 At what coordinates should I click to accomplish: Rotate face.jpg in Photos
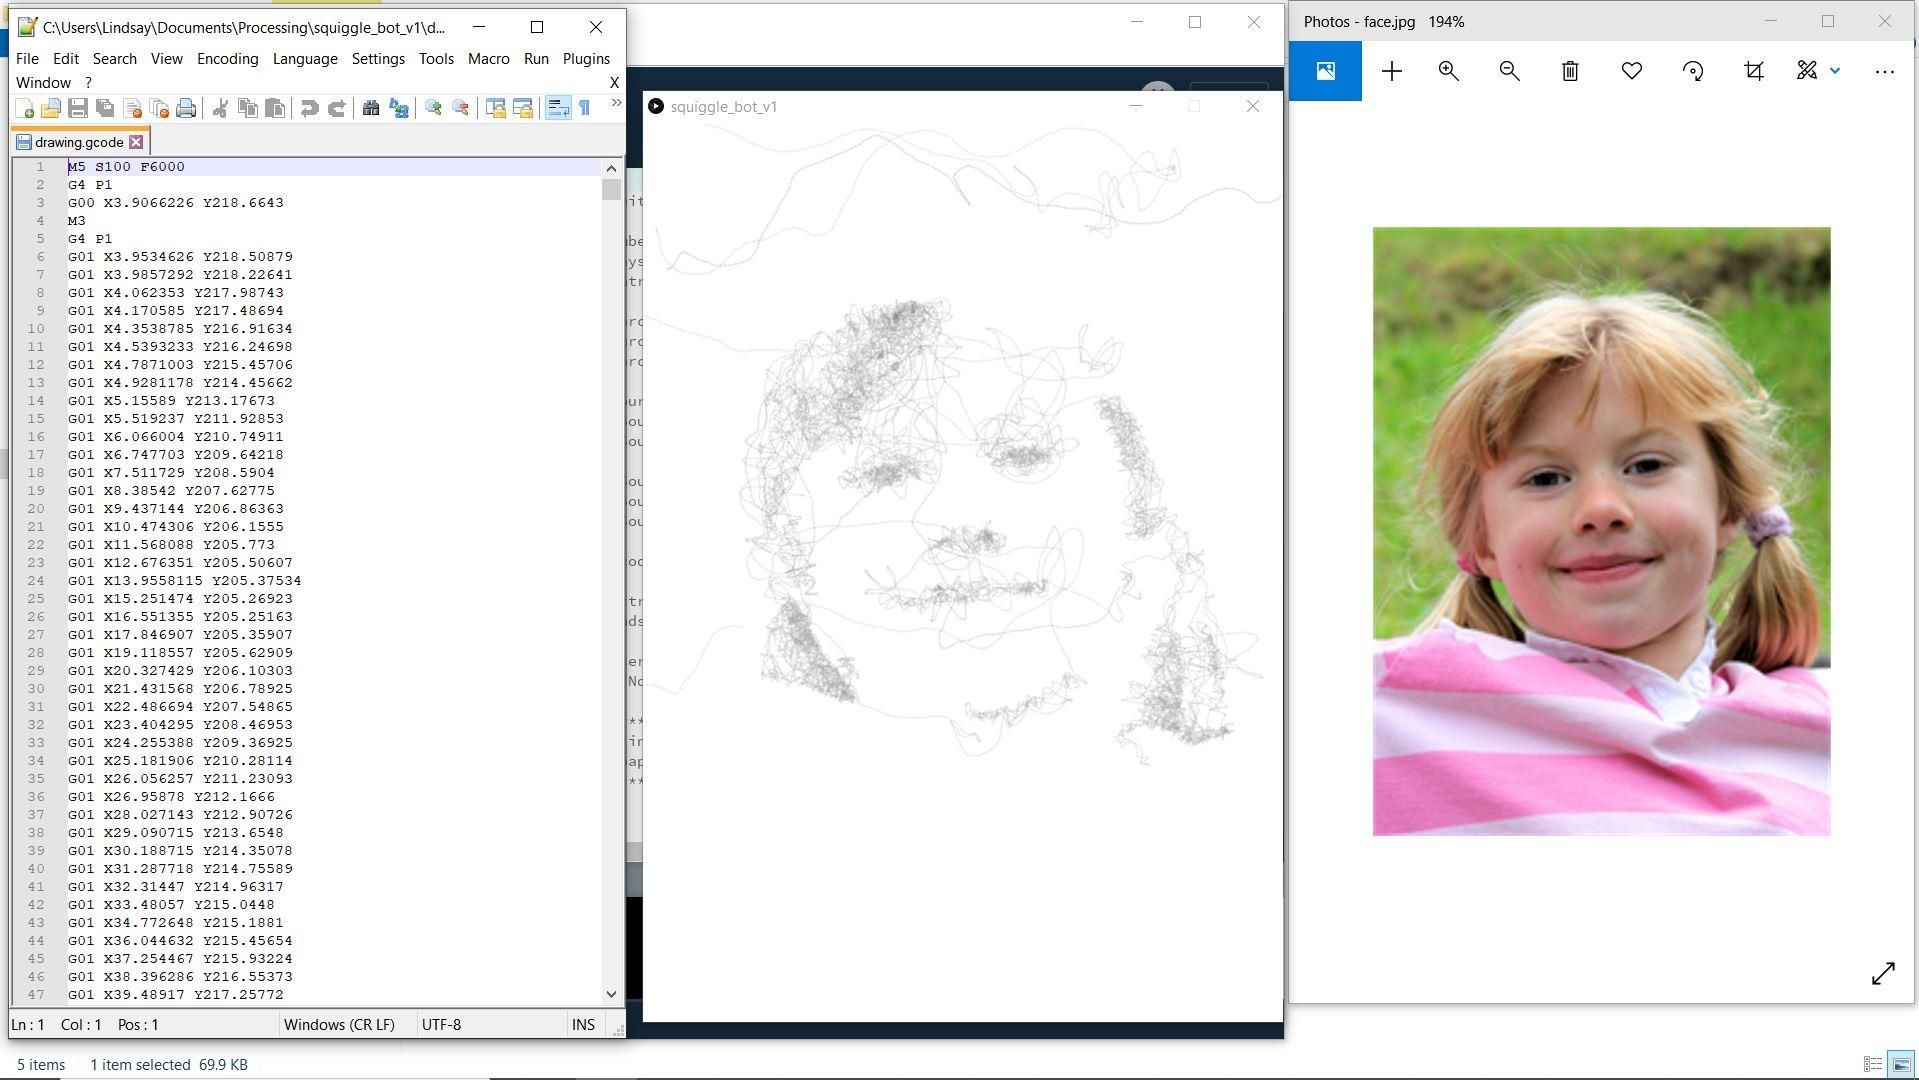coord(1693,70)
